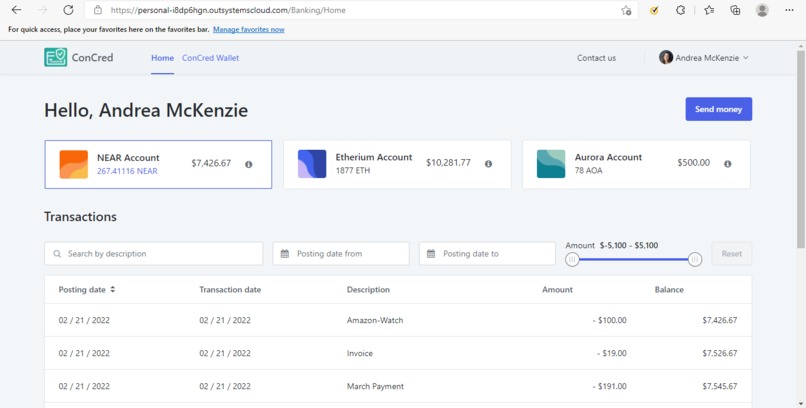This screenshot has width=806, height=408.
Task: Click the site lock icon in address bar
Action: point(98,10)
